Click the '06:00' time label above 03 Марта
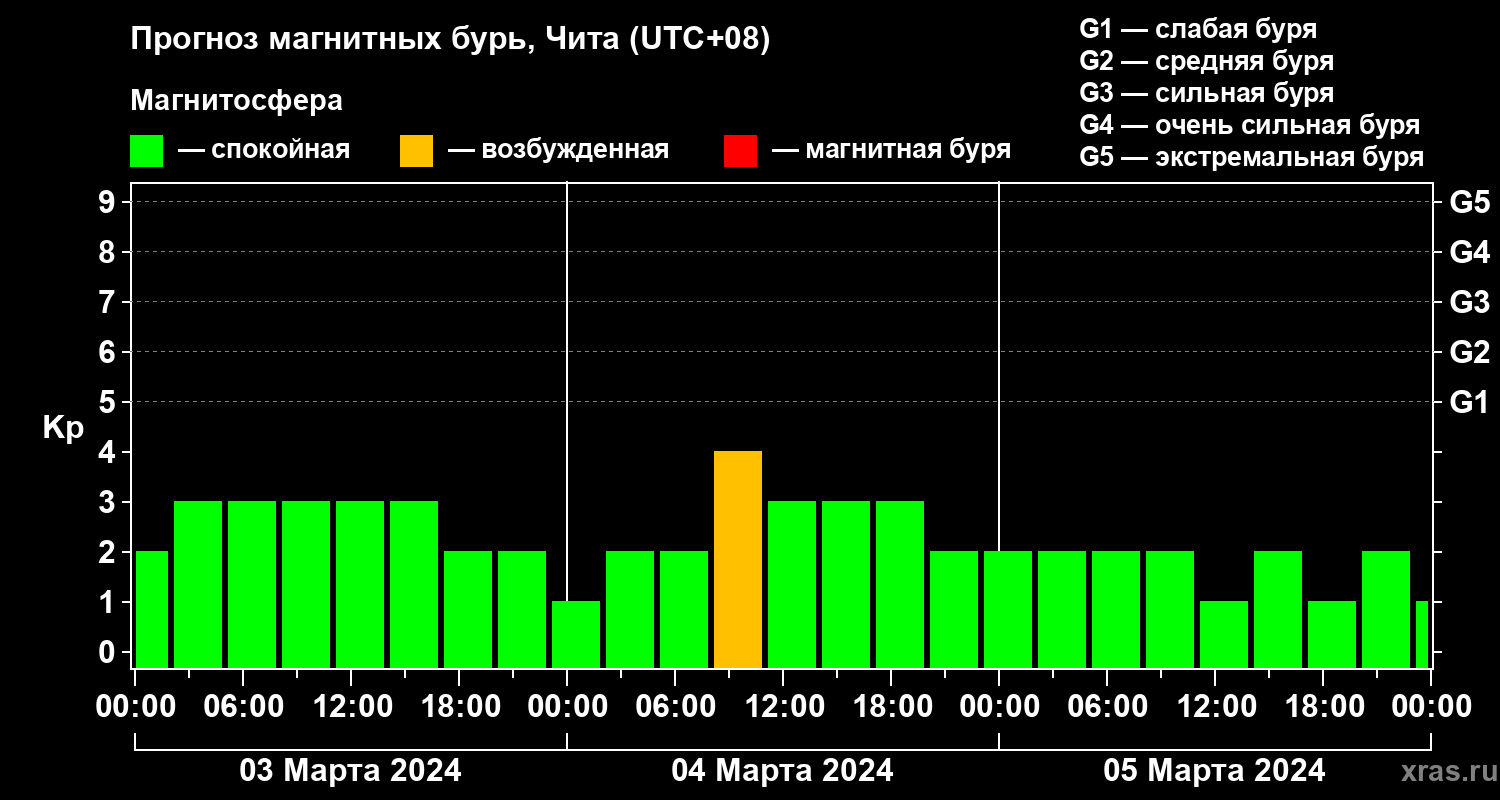 click(244, 706)
